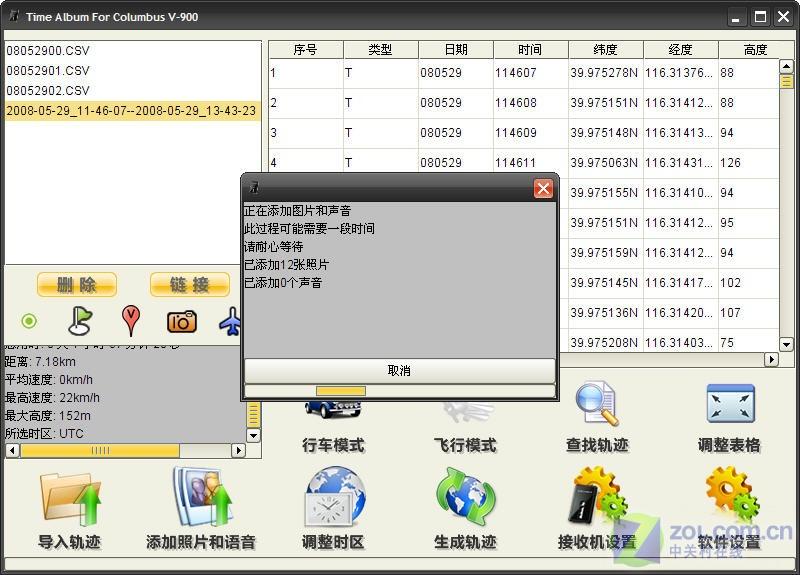This screenshot has height=575, width=800.
Task: Click the 链接 link button
Action: tap(190, 285)
